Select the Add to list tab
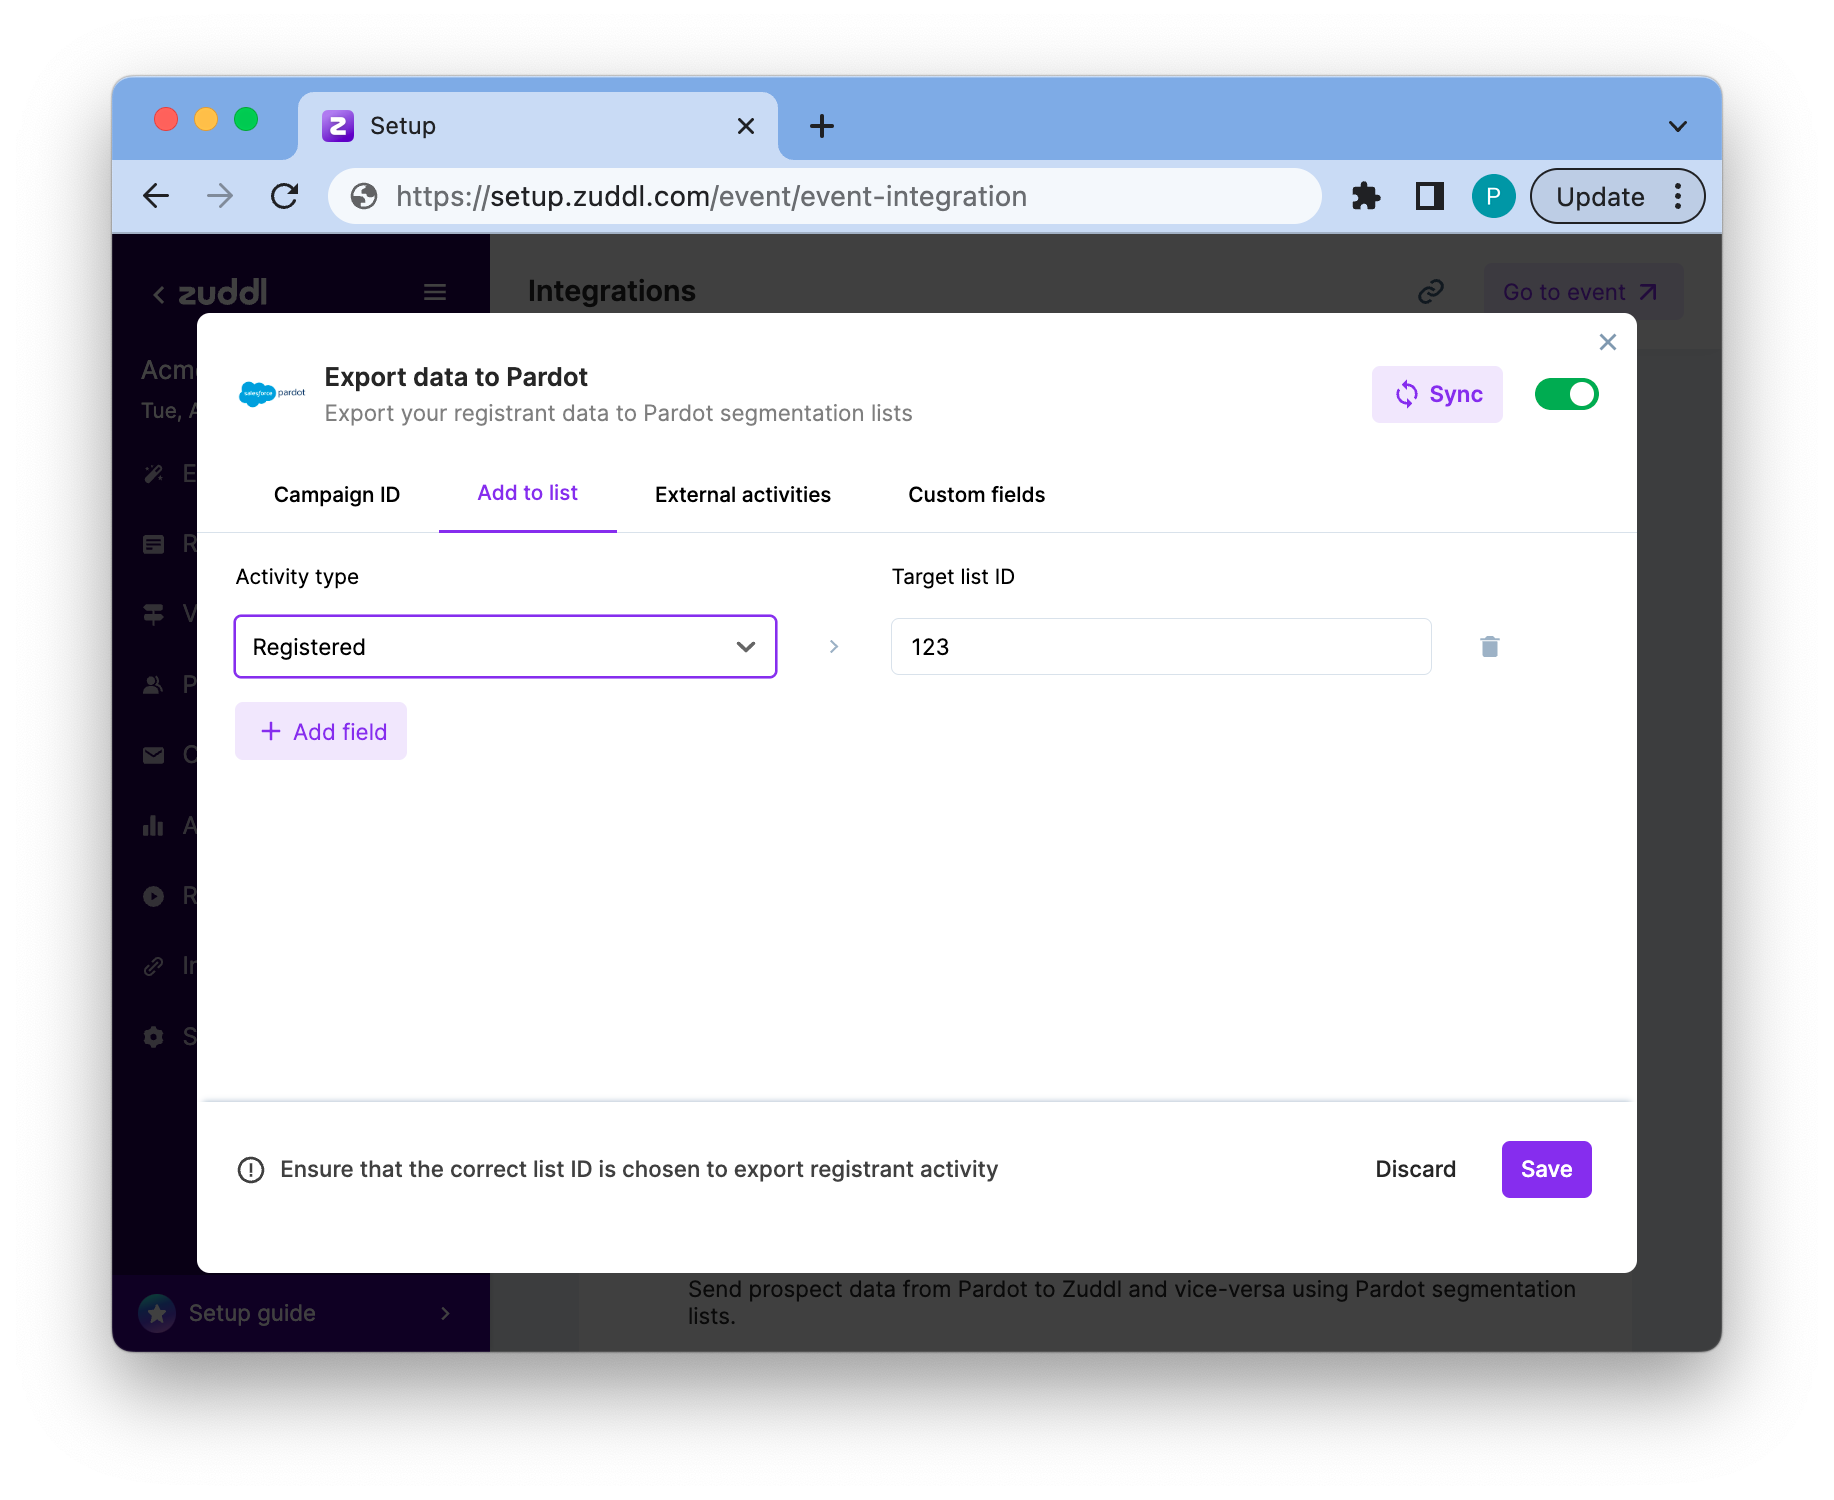Screen dimensions: 1834x1500 [528, 493]
